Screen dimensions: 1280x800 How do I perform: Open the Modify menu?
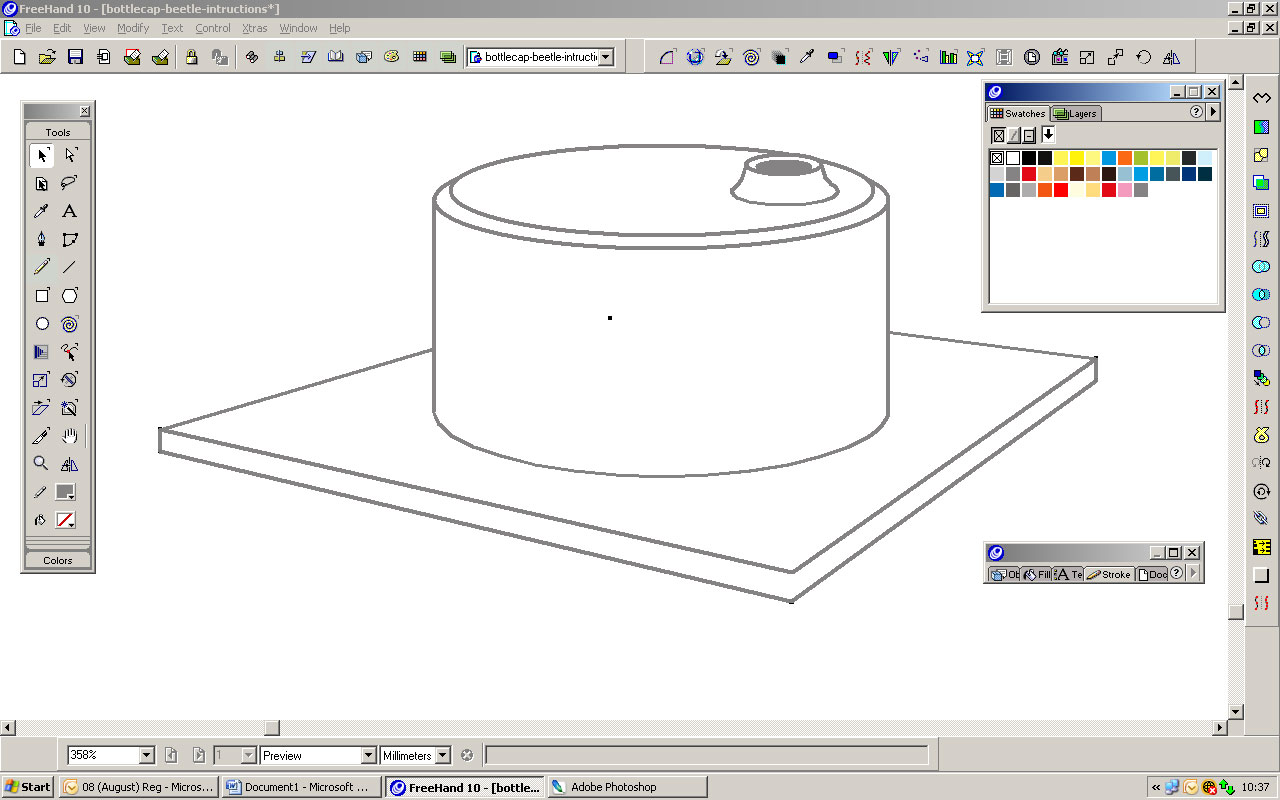click(132, 28)
